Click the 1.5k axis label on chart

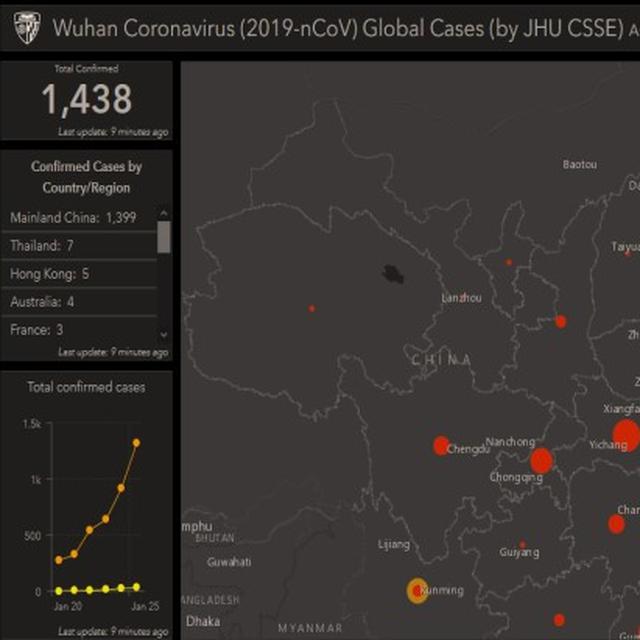coord(32,424)
